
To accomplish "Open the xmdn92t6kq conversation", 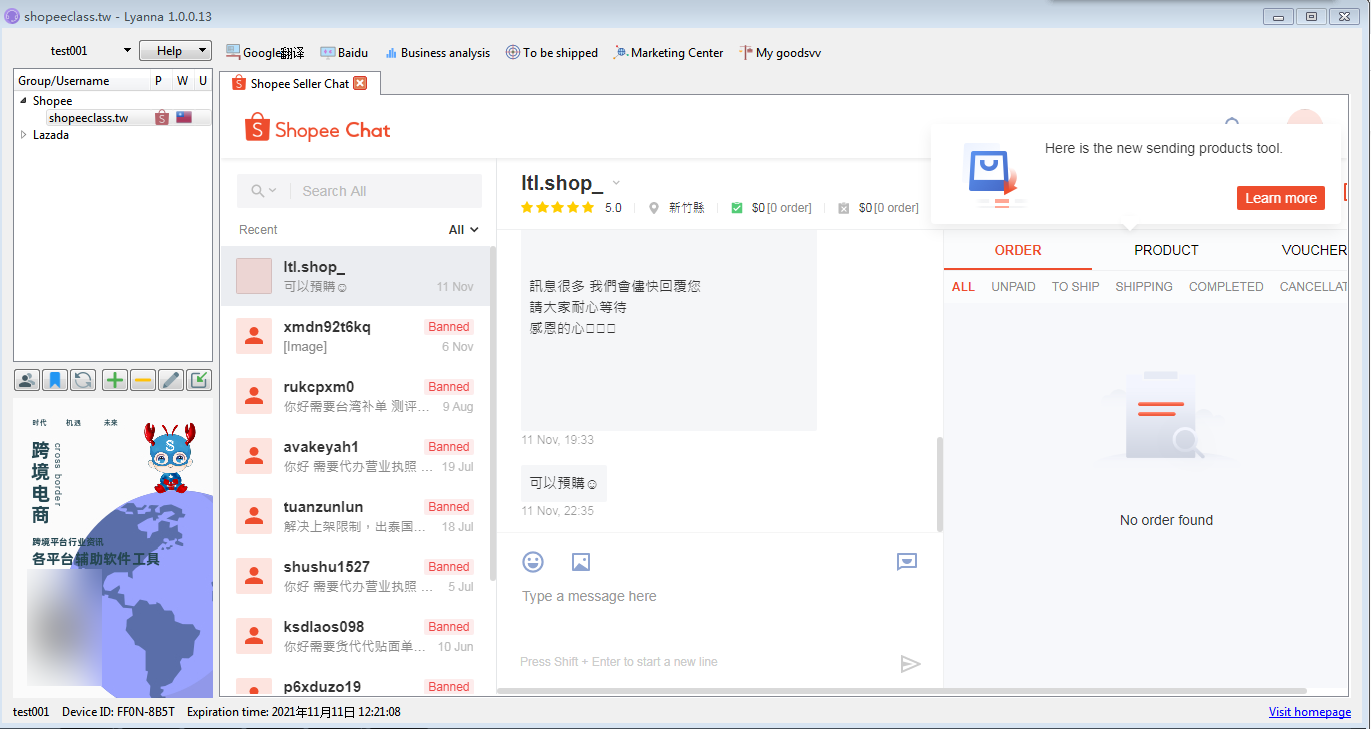I will click(x=356, y=336).
